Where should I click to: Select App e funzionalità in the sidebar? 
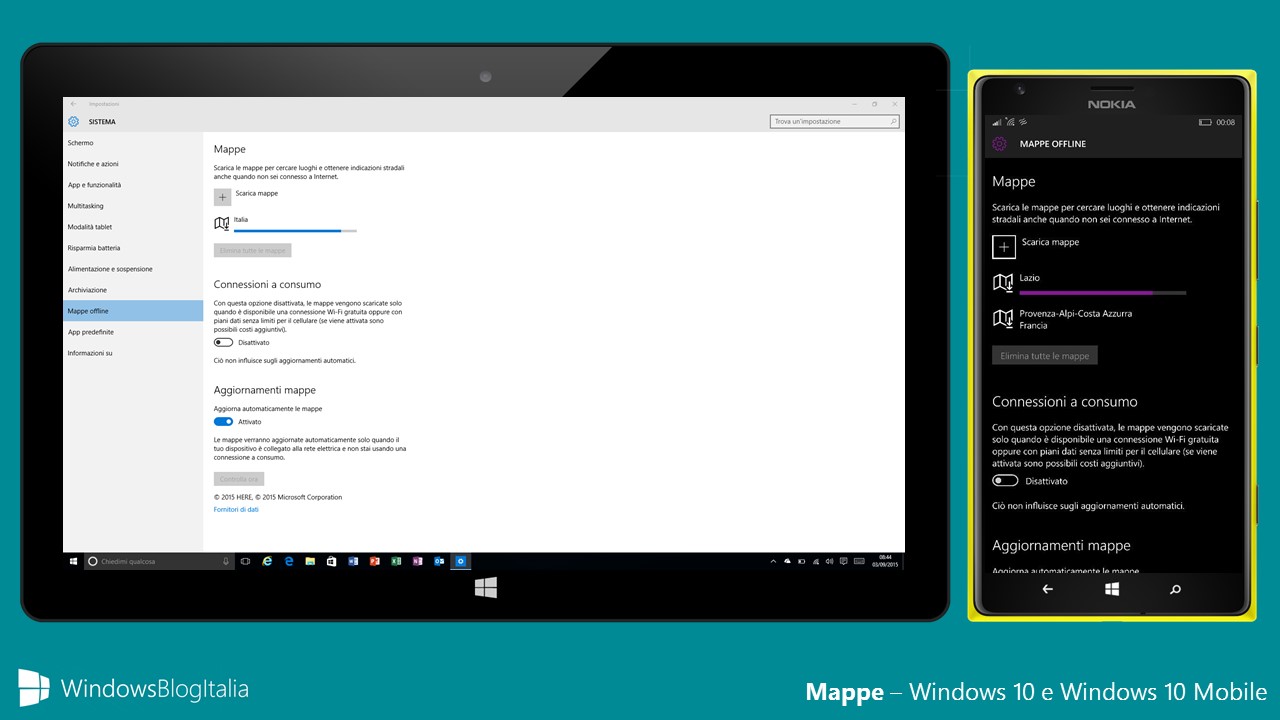pos(133,185)
